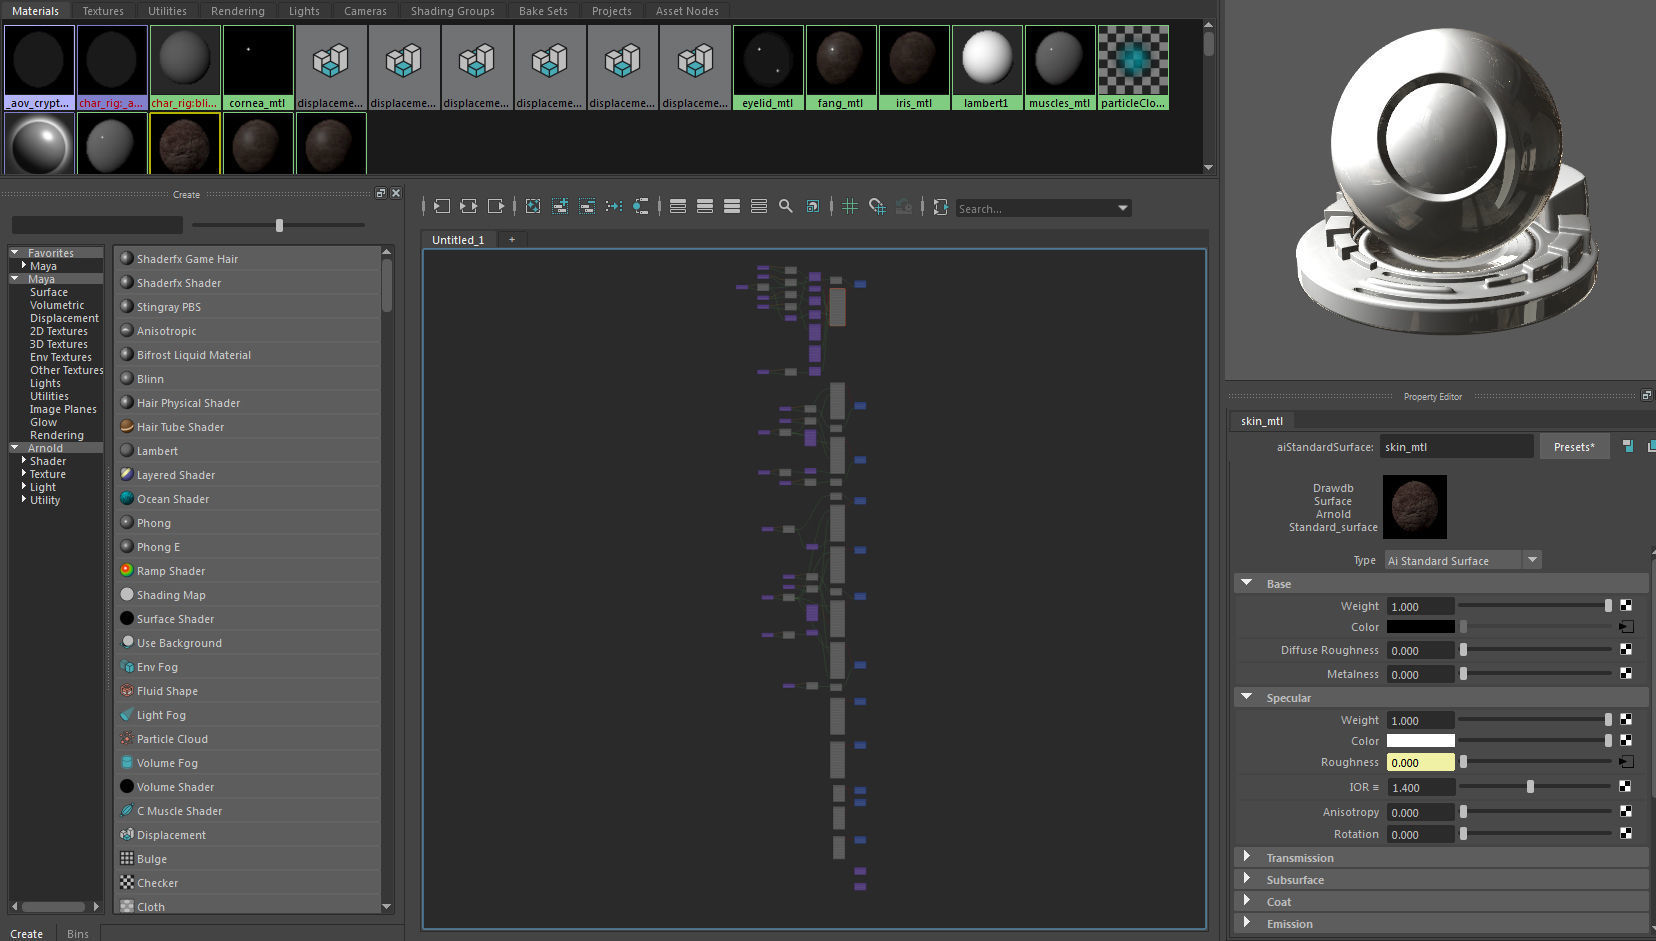
Task: Rearrange the graph layout
Action: (x=614, y=206)
